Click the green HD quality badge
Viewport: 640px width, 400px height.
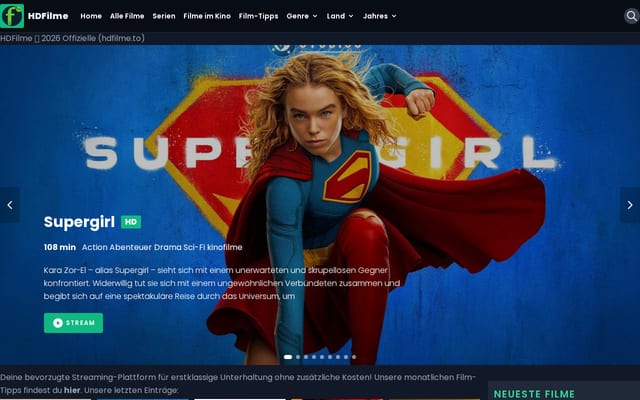[x=131, y=222]
